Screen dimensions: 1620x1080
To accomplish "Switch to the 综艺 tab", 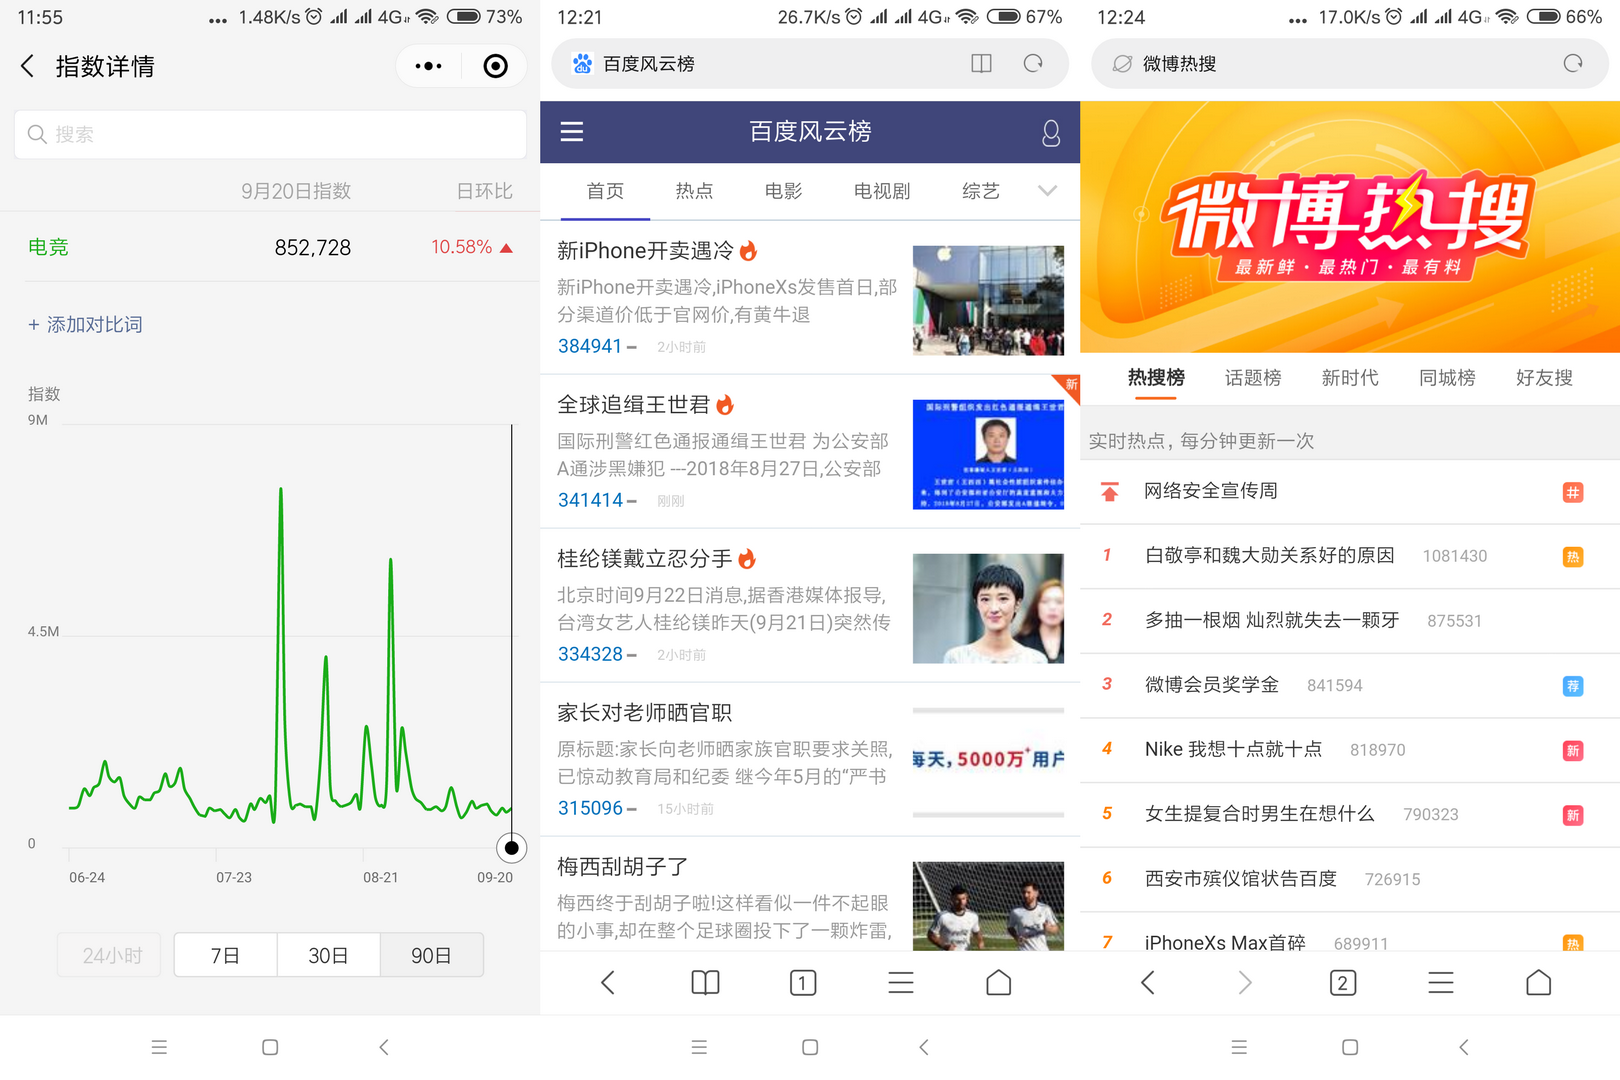I will click(x=980, y=191).
